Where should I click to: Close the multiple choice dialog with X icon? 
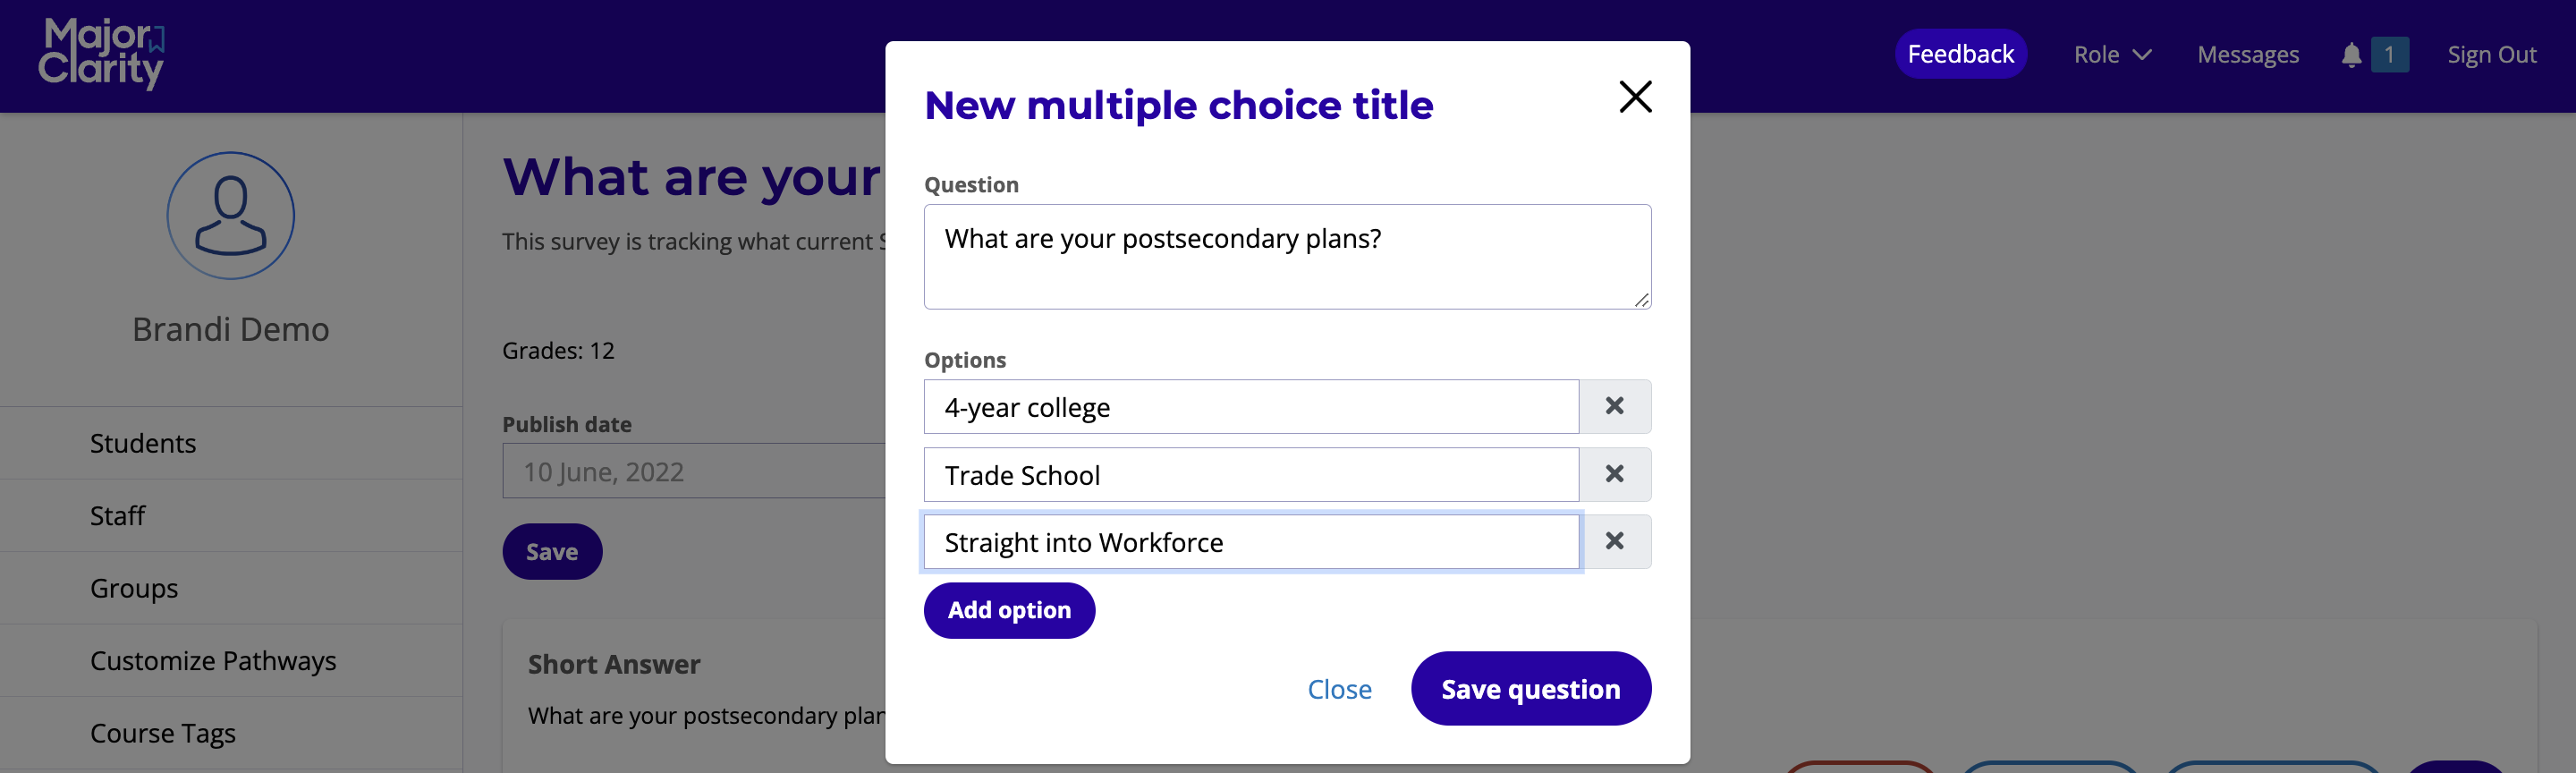click(1635, 97)
